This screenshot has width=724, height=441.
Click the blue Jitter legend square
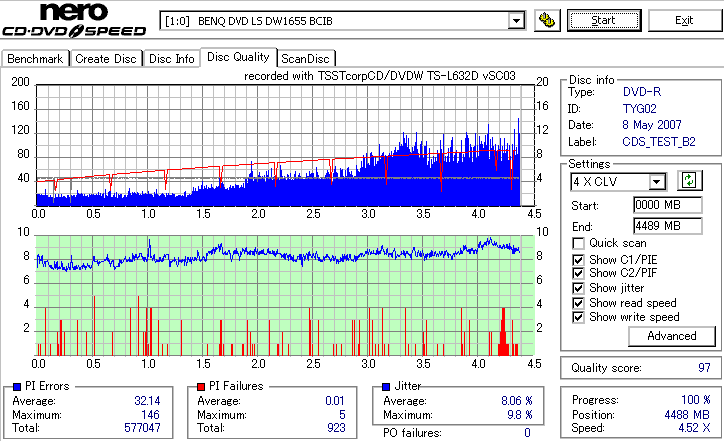(386, 387)
